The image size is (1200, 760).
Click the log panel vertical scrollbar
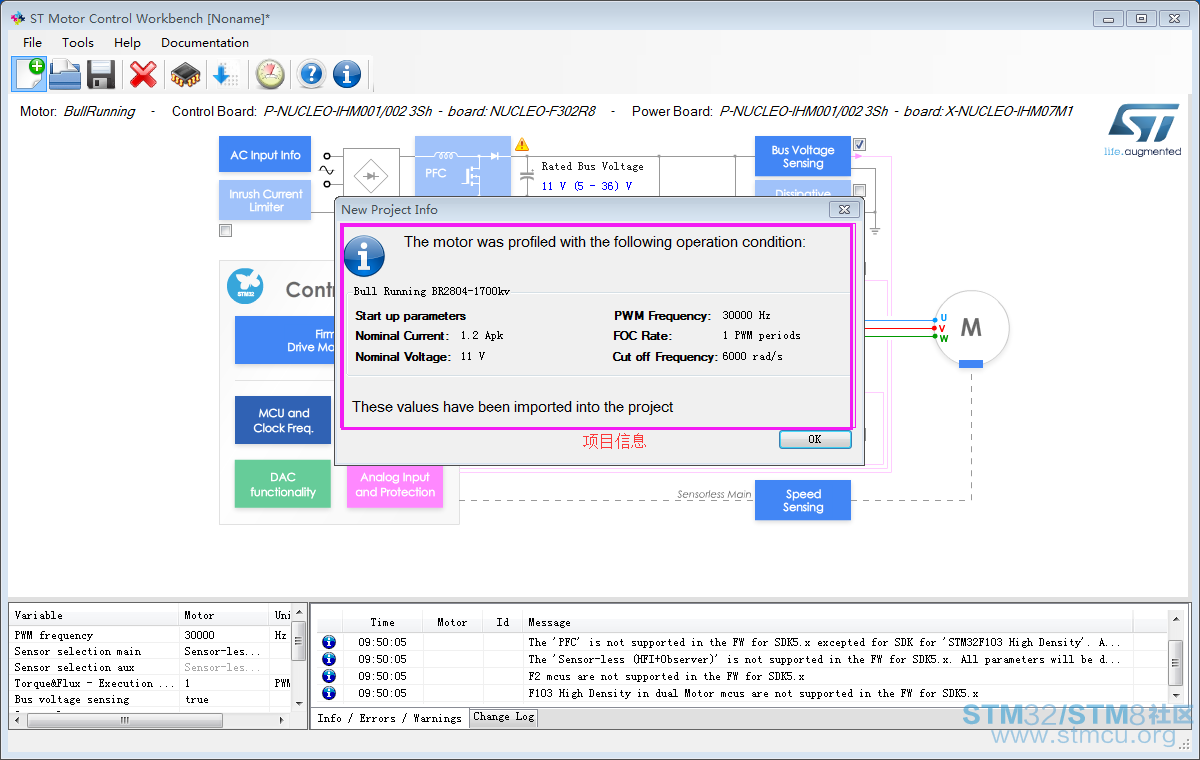[x=1175, y=665]
